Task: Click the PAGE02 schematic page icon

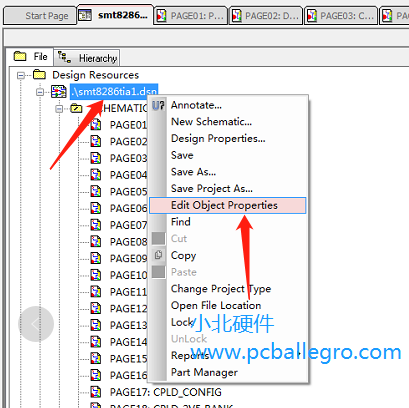Action: point(96,141)
